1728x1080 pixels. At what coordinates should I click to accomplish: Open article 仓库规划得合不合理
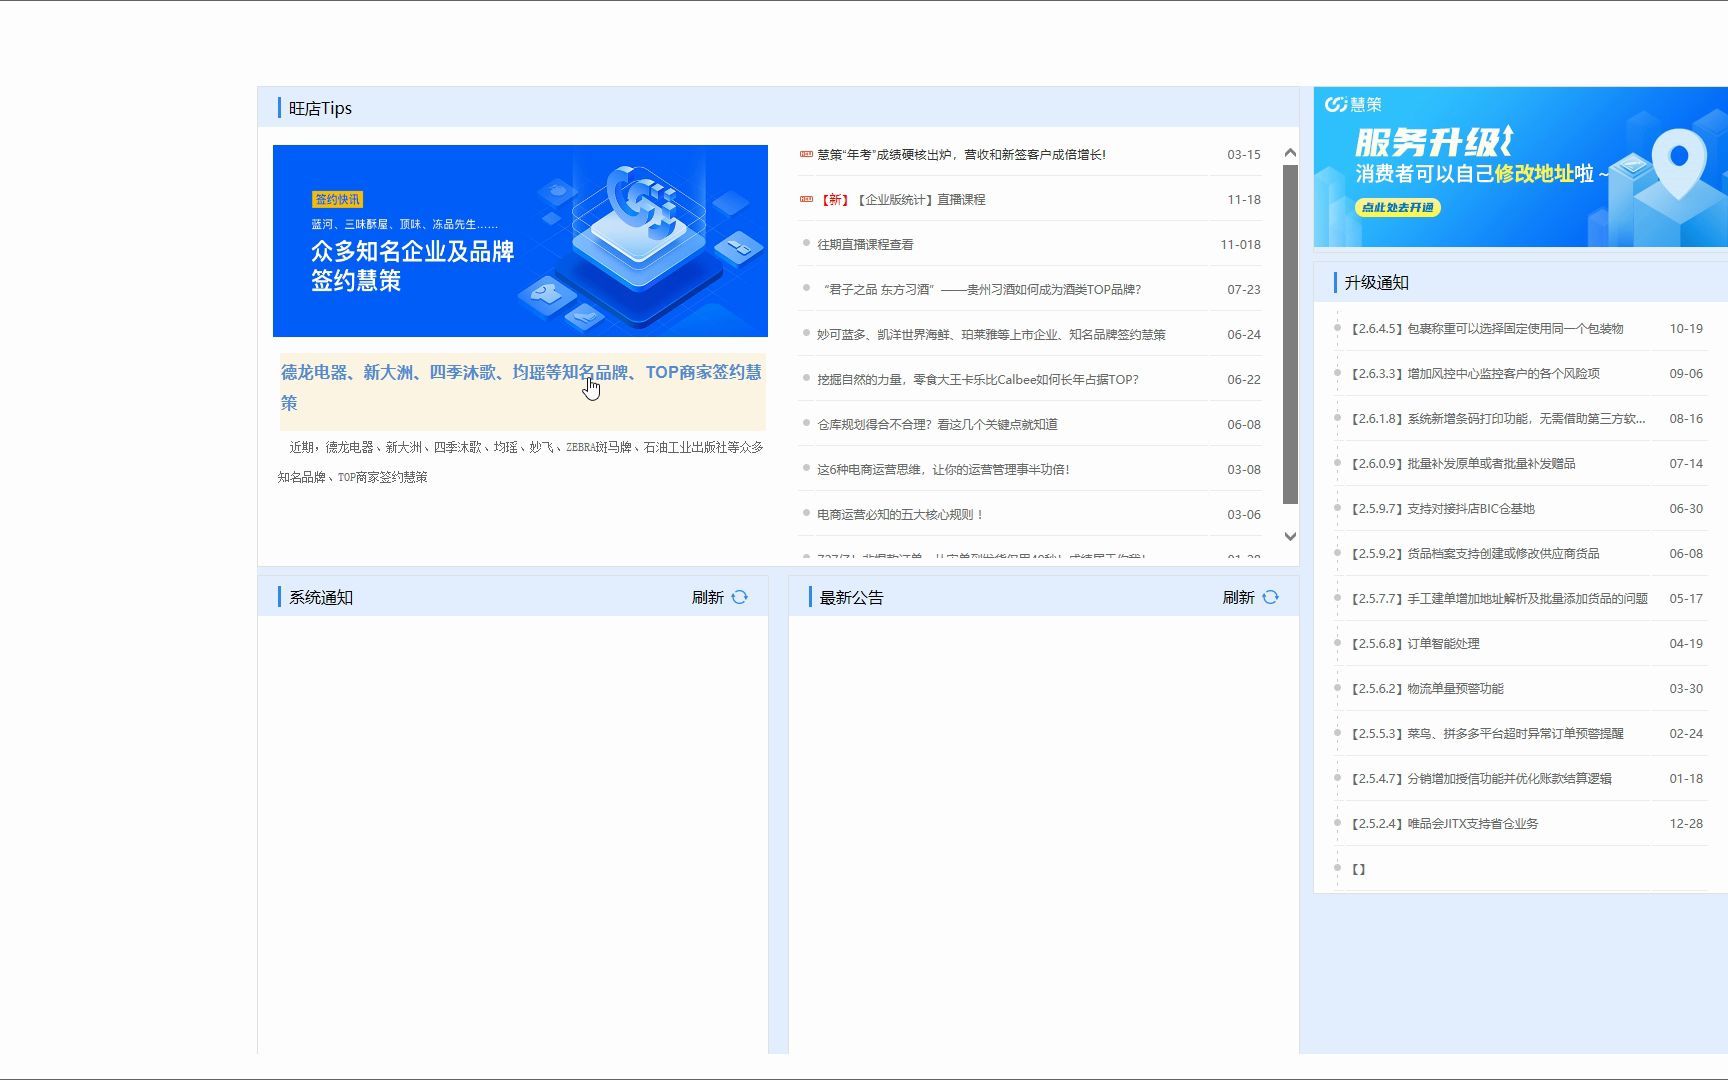point(937,424)
